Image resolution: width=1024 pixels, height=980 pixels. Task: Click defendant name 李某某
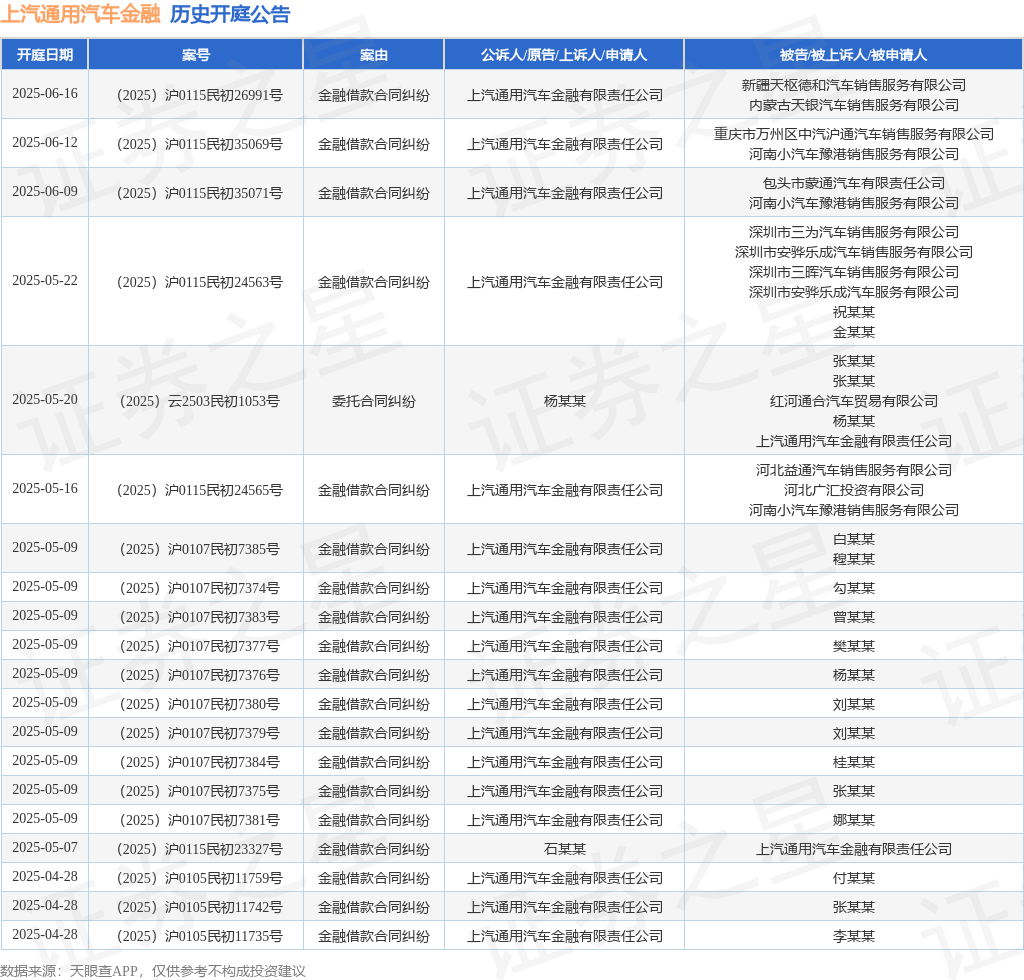pos(854,936)
